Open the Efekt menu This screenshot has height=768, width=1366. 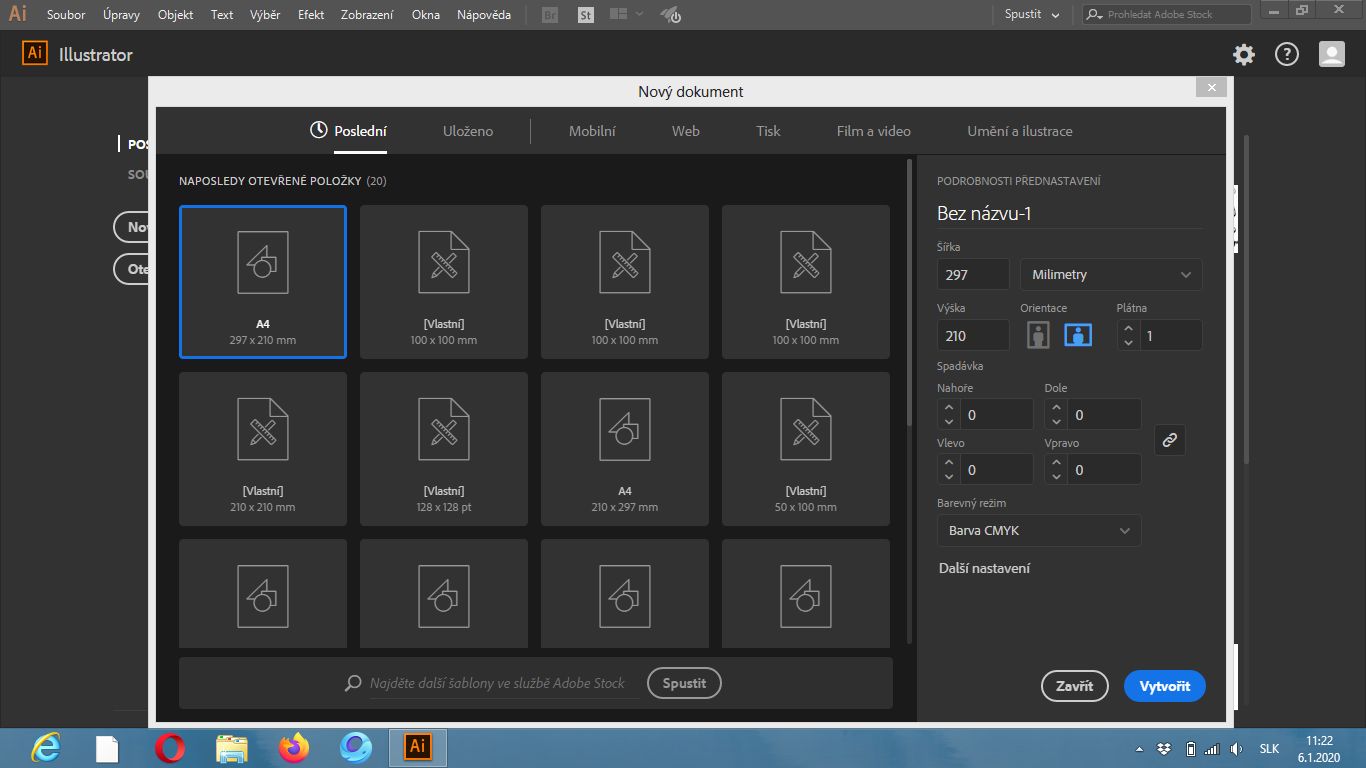[x=311, y=15]
